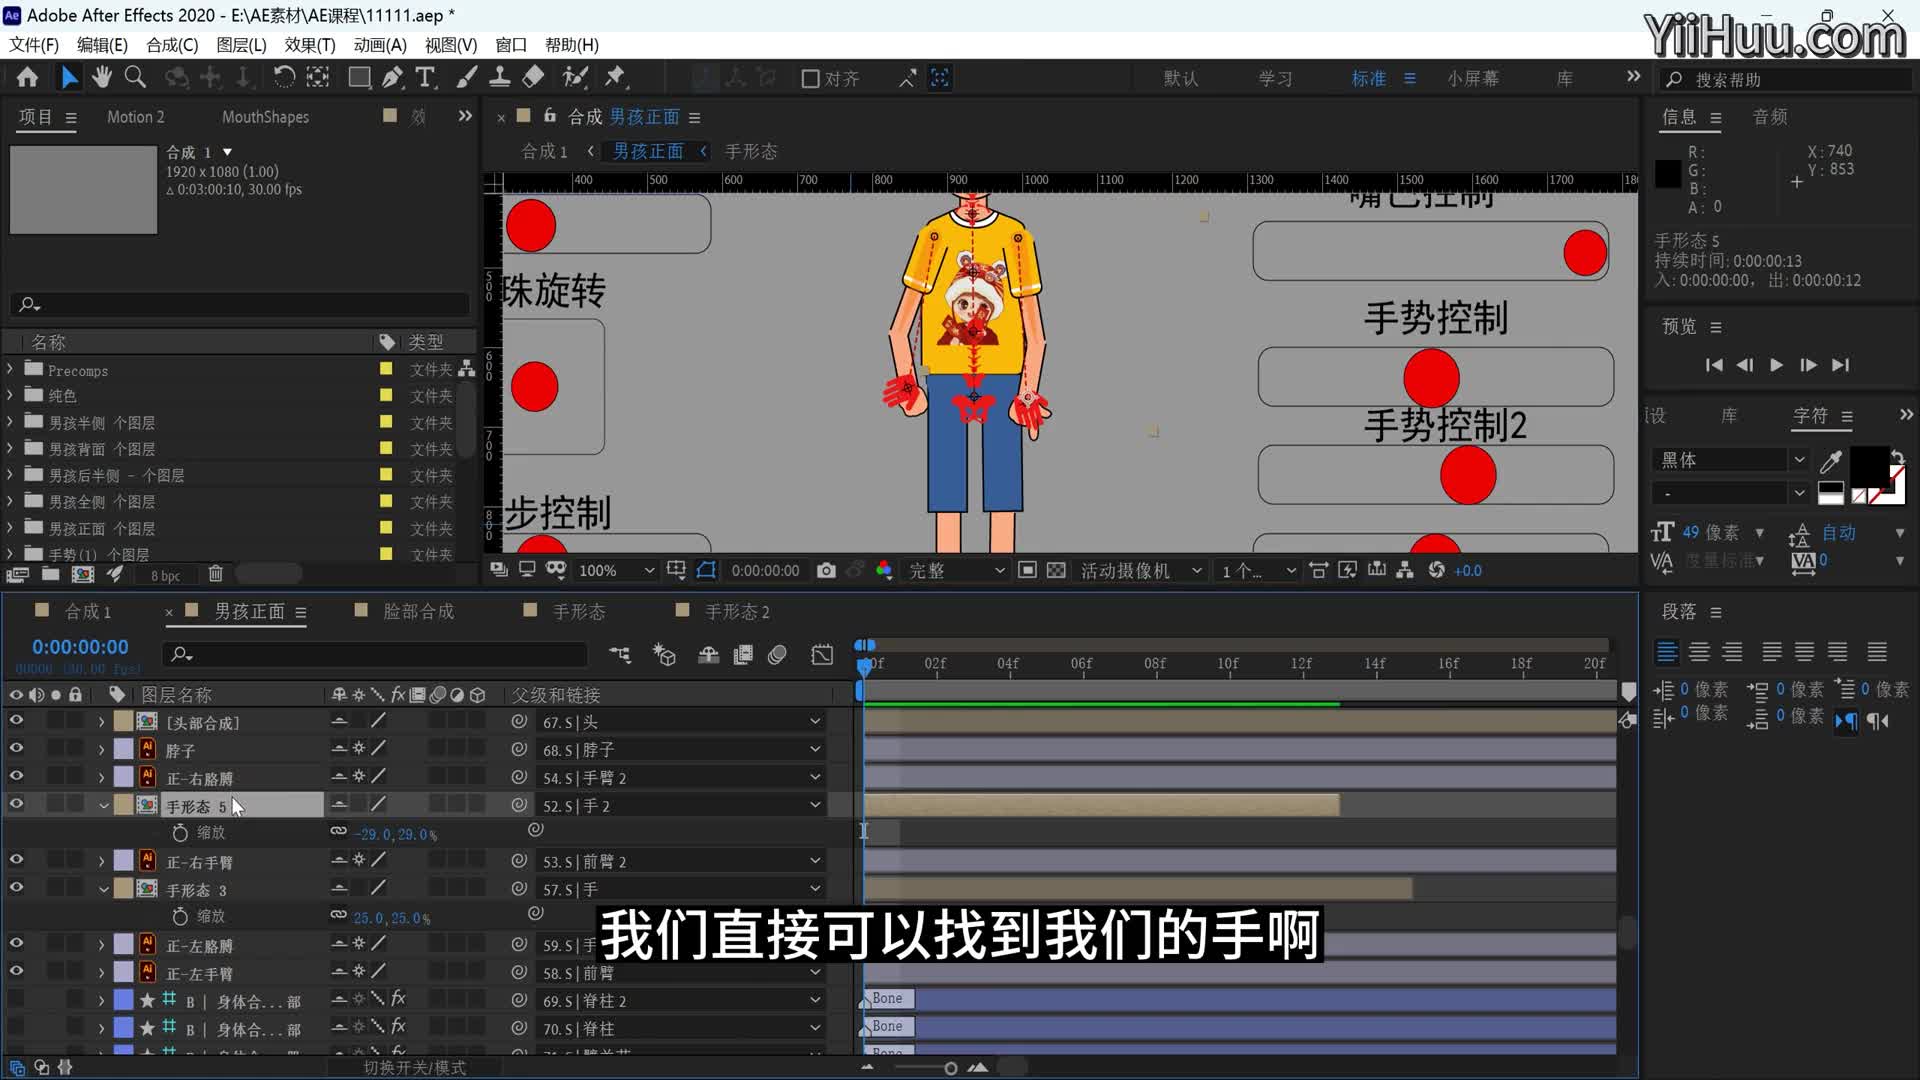The height and width of the screenshot is (1080, 1920).
Task: Delete selected project item with trash icon
Action: (215, 574)
